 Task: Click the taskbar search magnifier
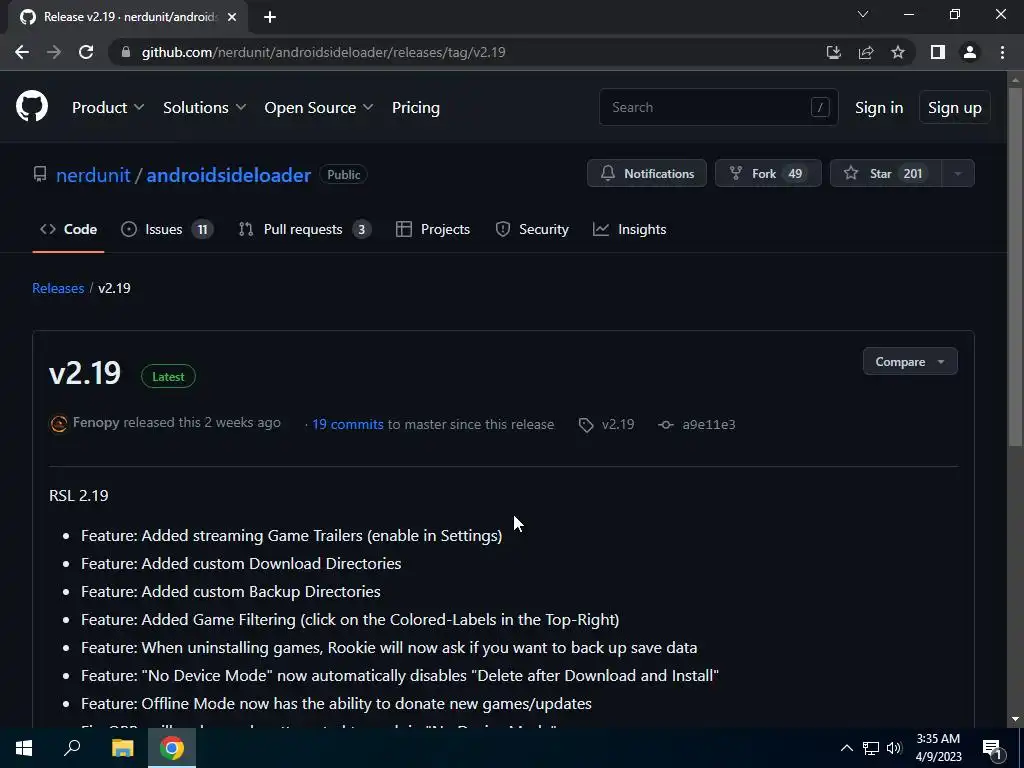[72, 747]
